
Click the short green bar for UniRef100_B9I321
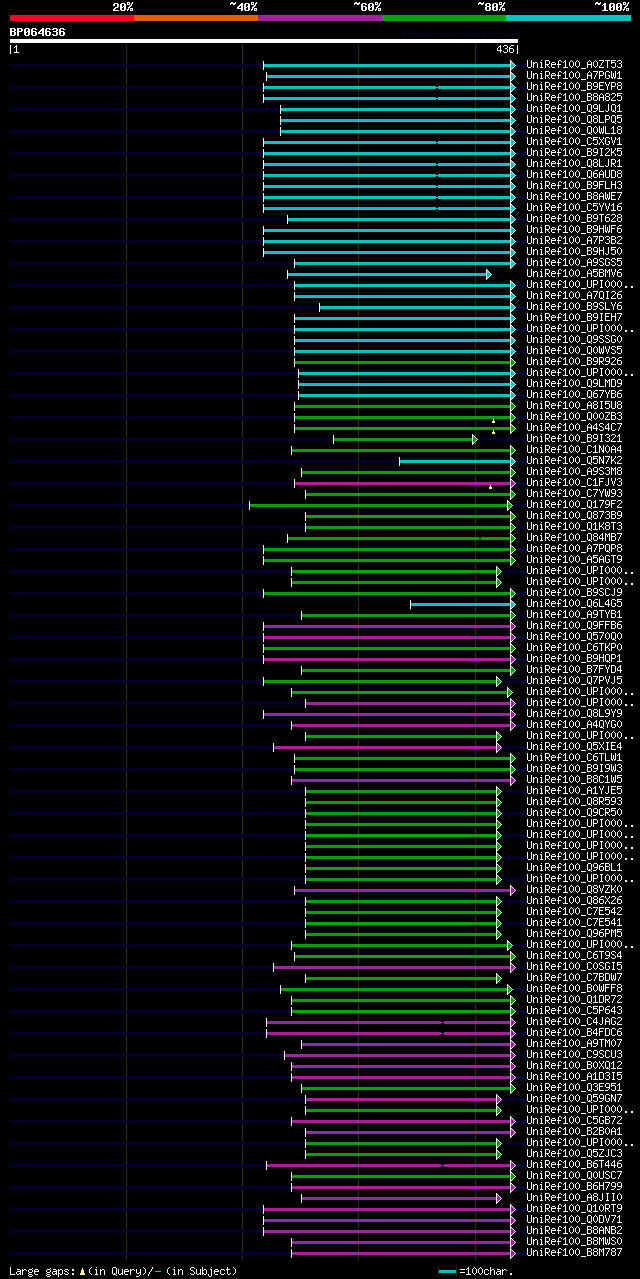click(405, 439)
